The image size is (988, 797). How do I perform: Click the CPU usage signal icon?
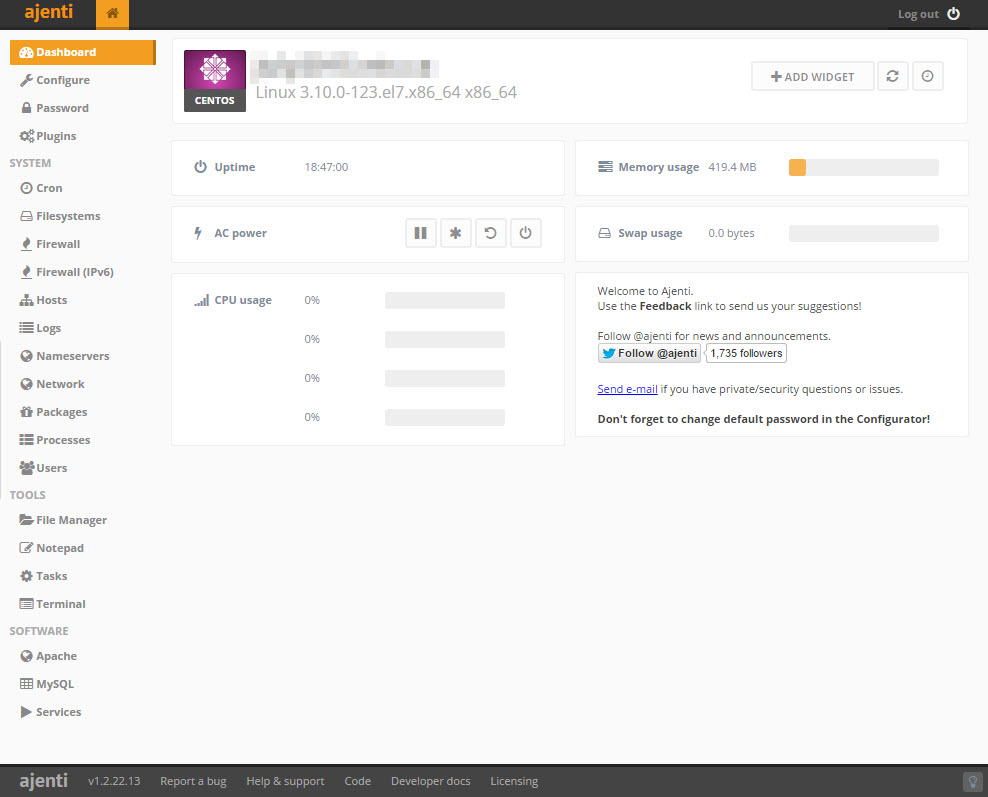(x=202, y=300)
